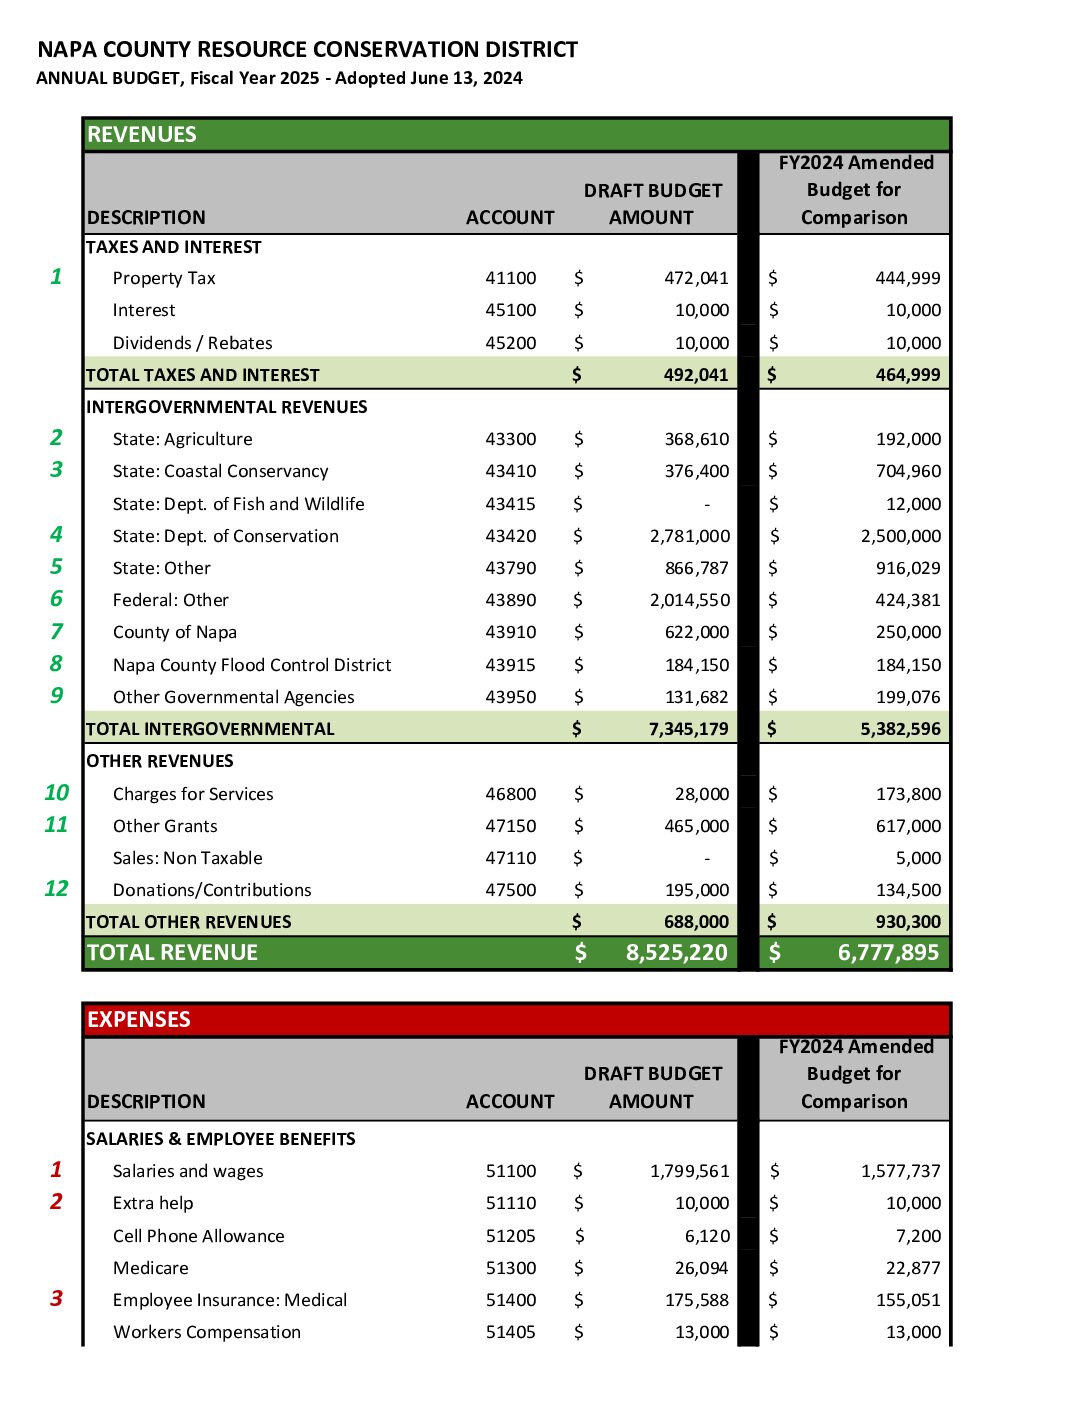Select Medicare comparison value 22,877
This screenshot has width=1088, height=1408.
point(913,1268)
